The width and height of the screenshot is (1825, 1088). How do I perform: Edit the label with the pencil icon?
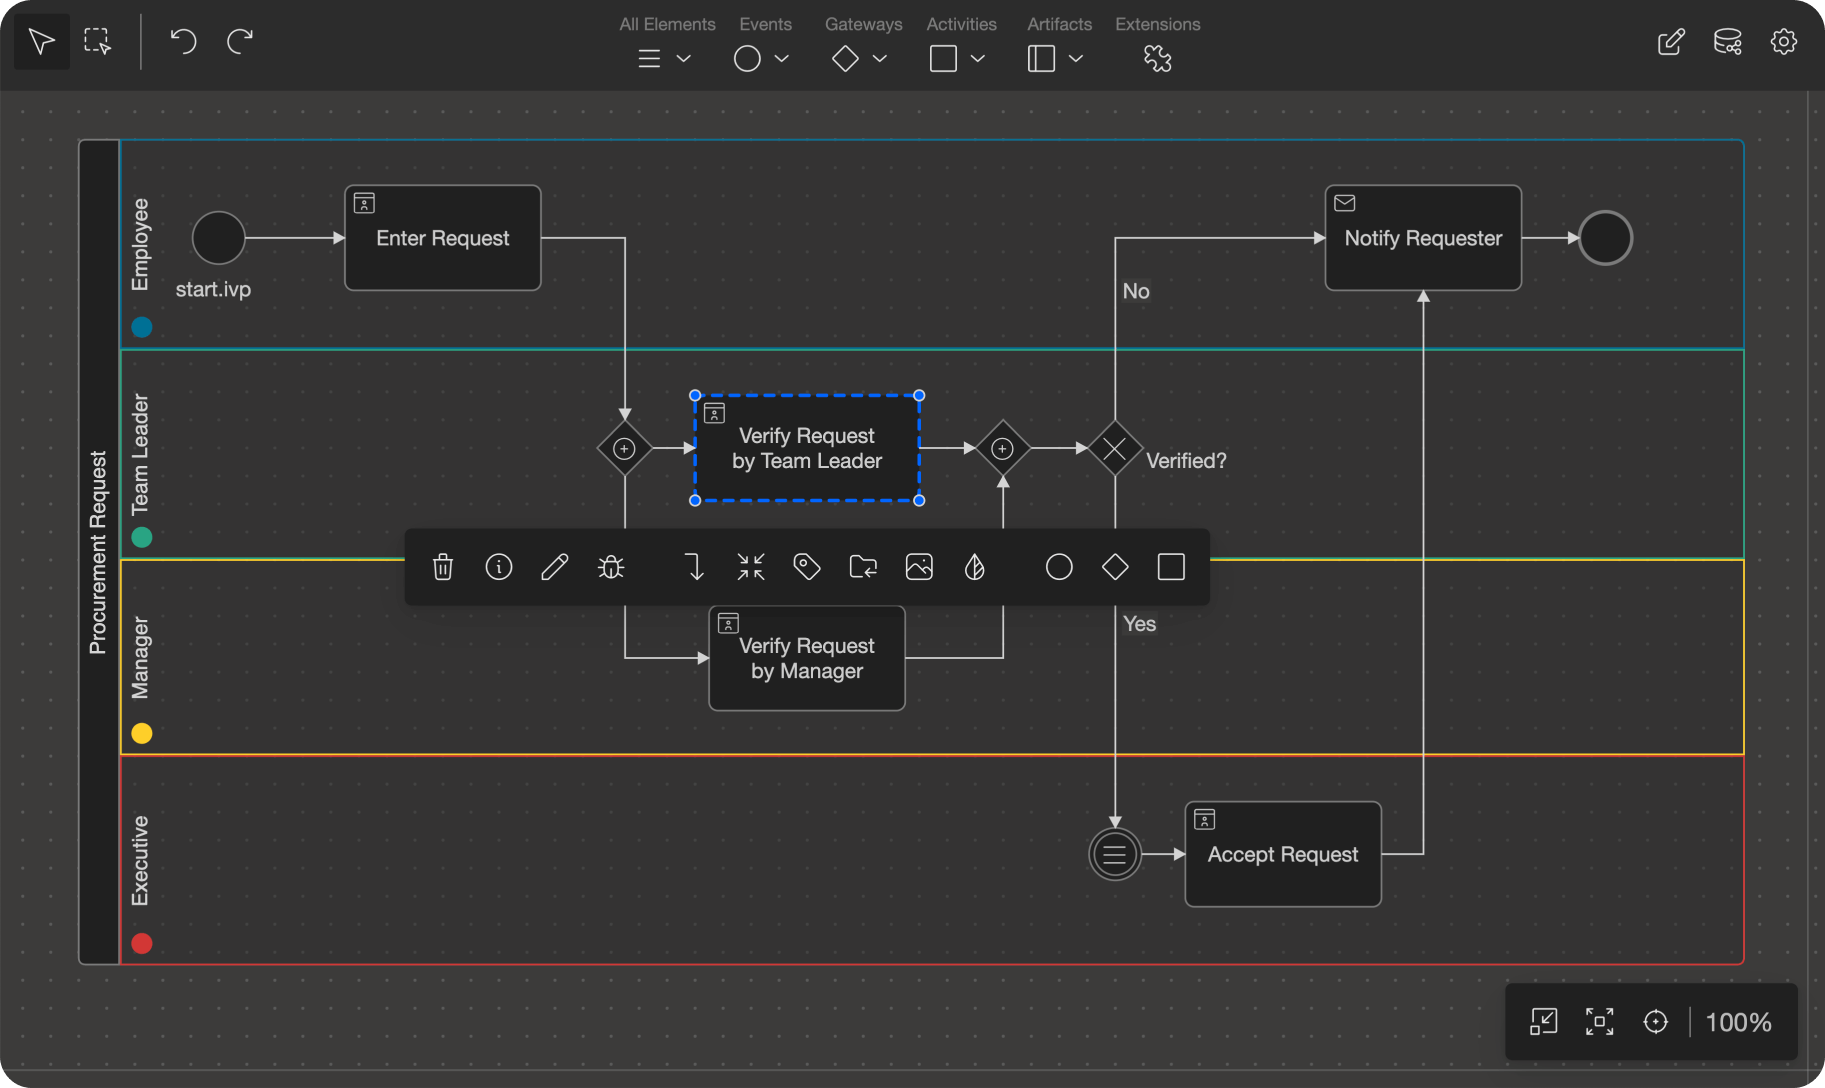pyautogui.click(x=555, y=567)
